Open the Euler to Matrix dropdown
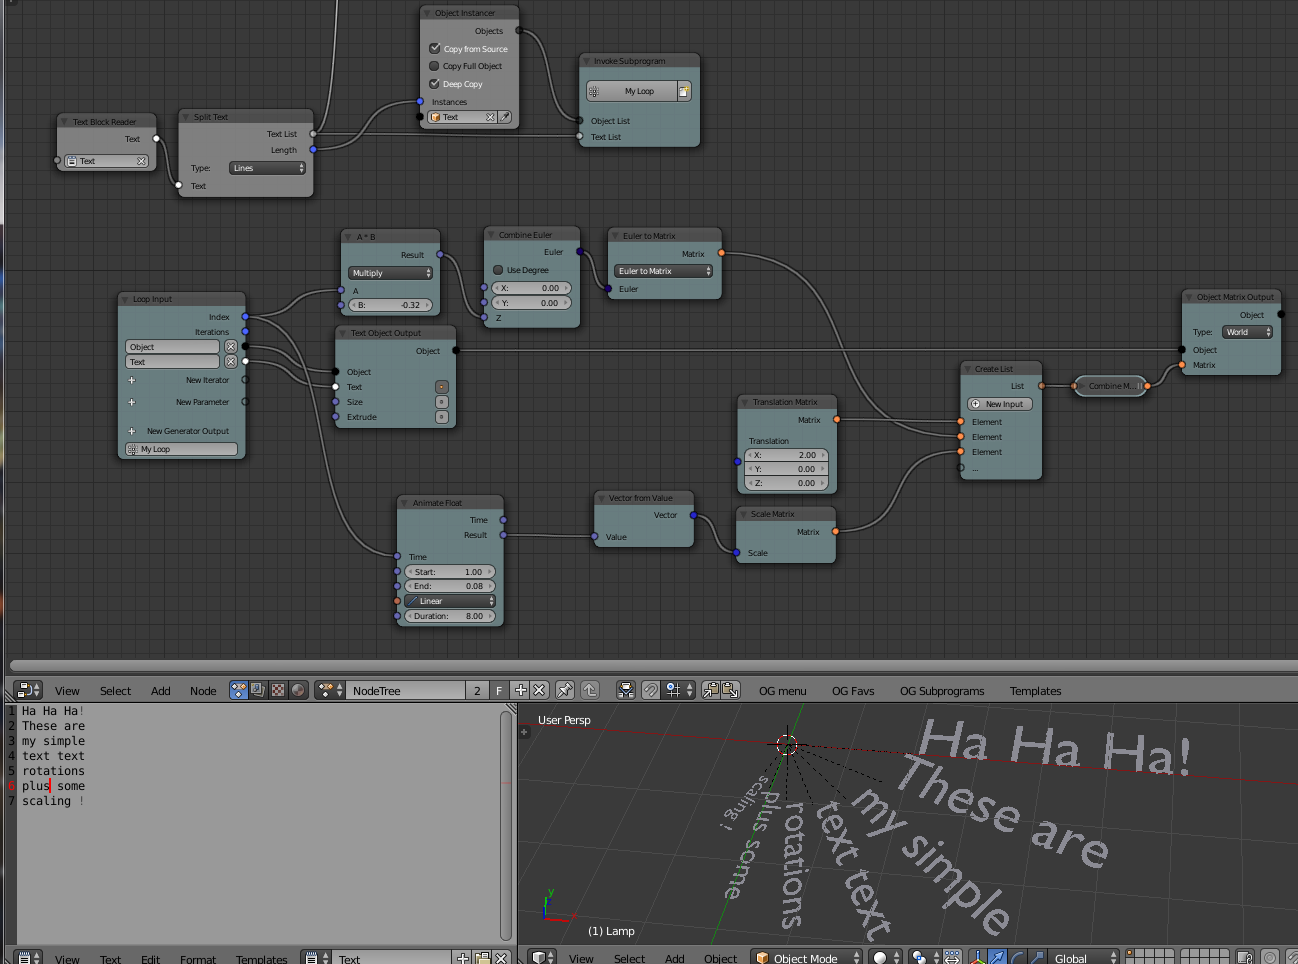The height and width of the screenshot is (964, 1298). [x=663, y=271]
